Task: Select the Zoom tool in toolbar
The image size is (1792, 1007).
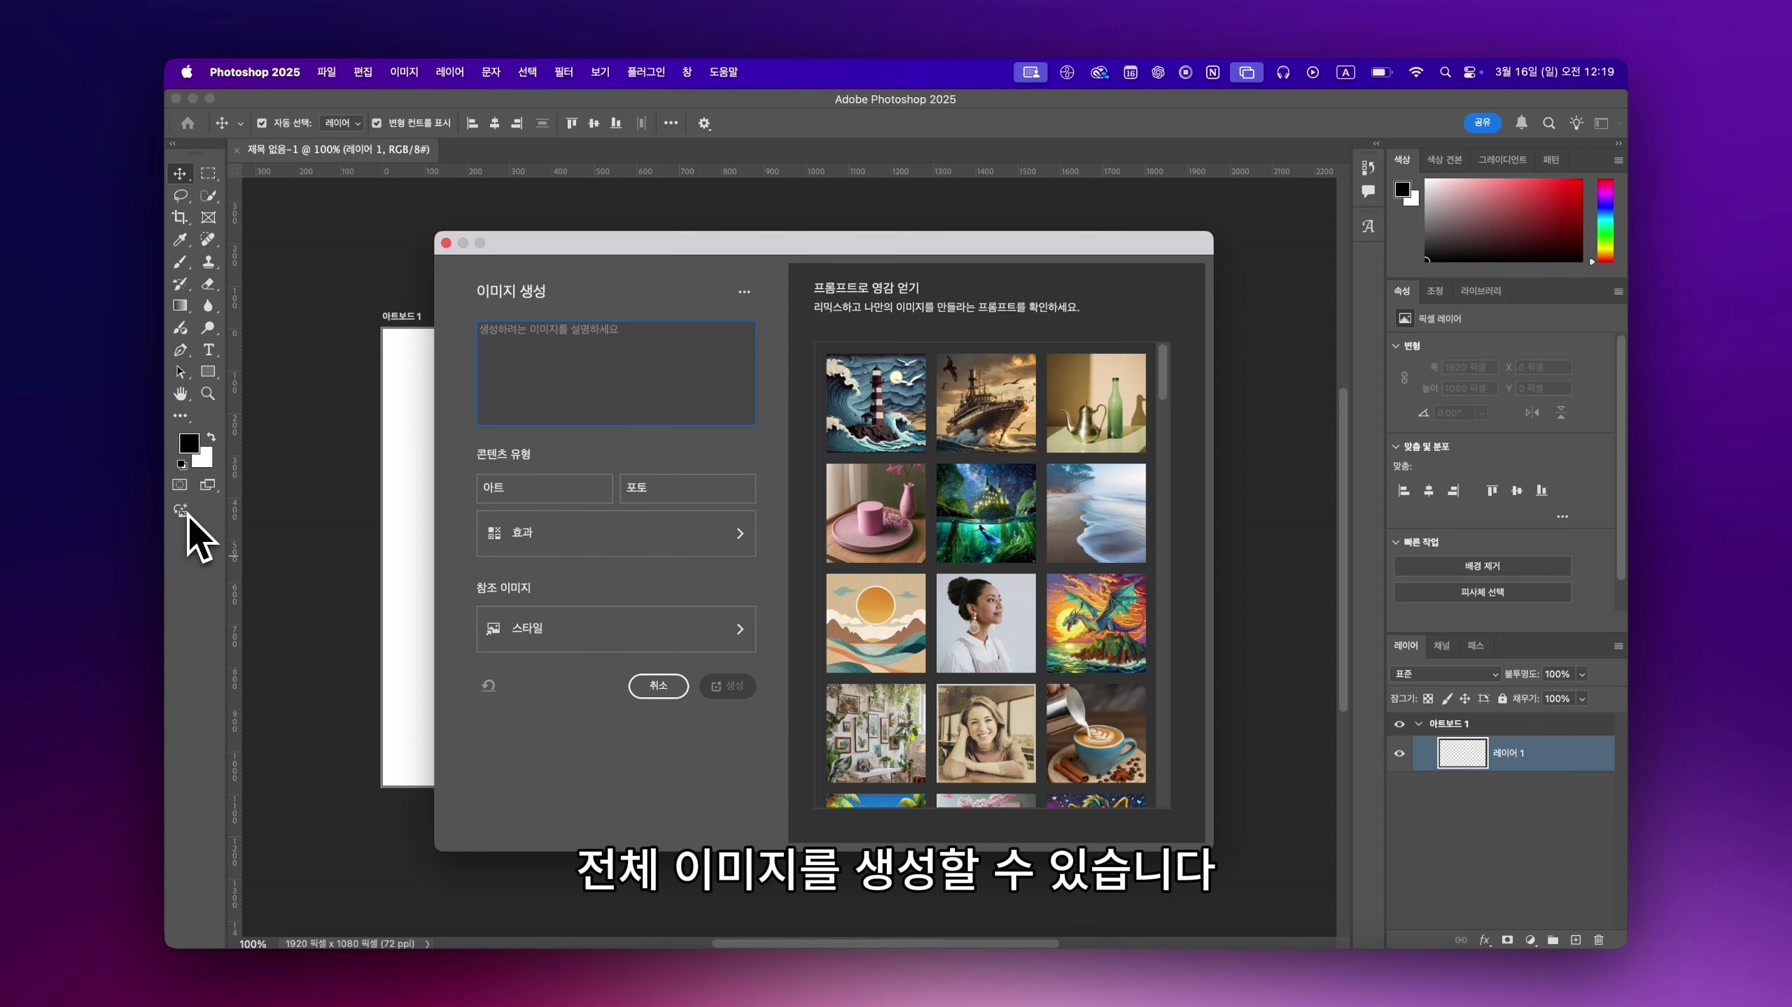Action: tap(208, 394)
